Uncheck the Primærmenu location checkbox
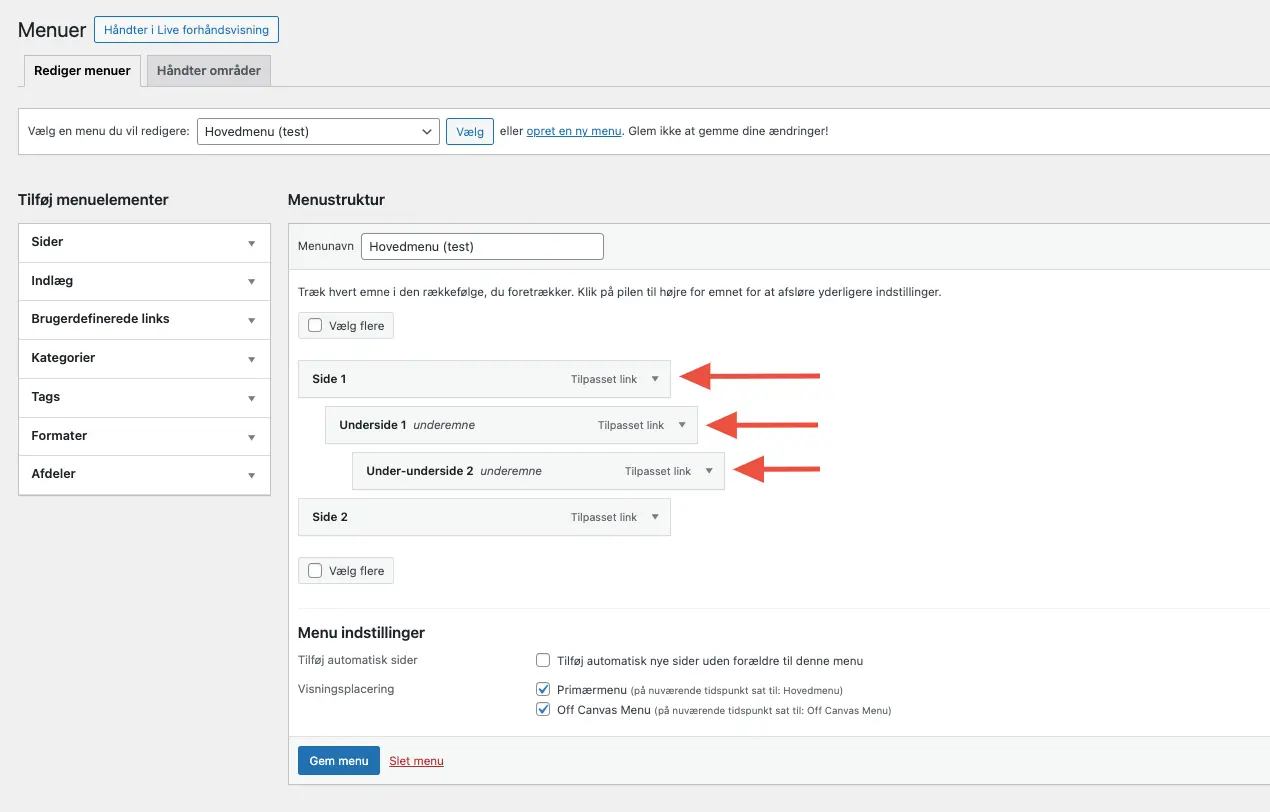 pyautogui.click(x=543, y=689)
